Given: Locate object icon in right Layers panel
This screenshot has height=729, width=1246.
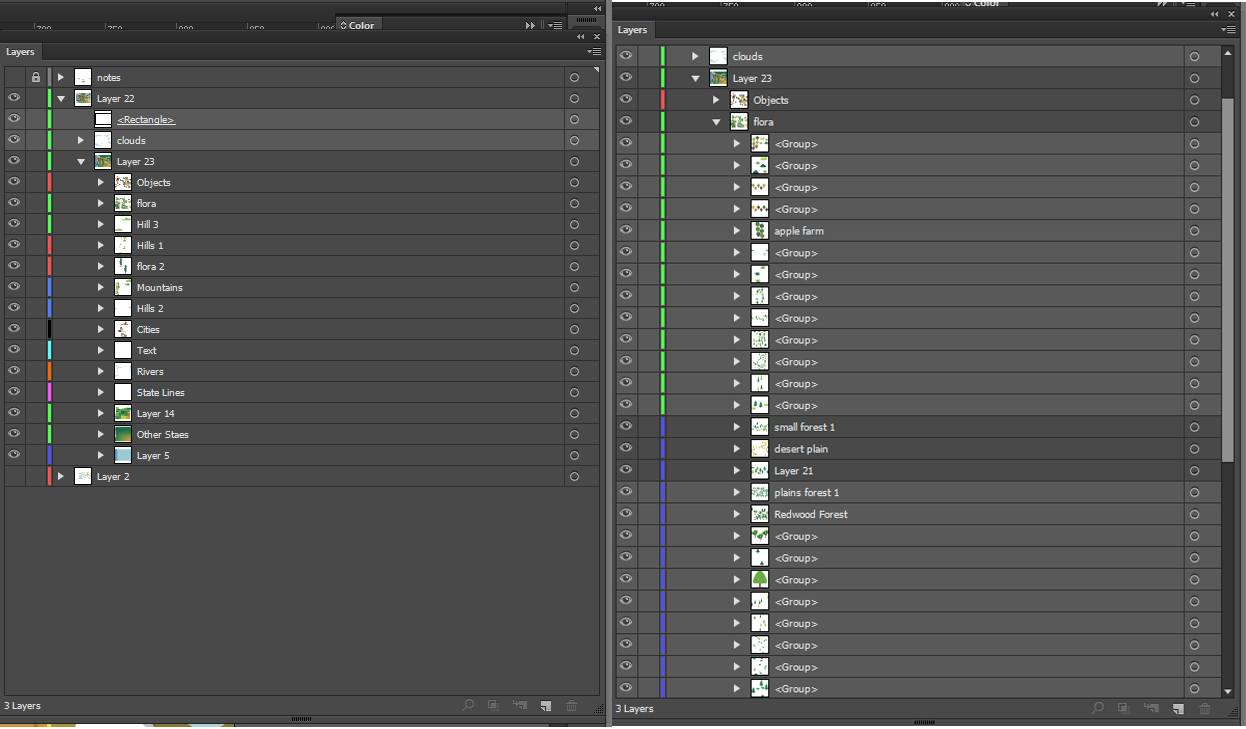Looking at the screenshot, I should [x=1098, y=708].
